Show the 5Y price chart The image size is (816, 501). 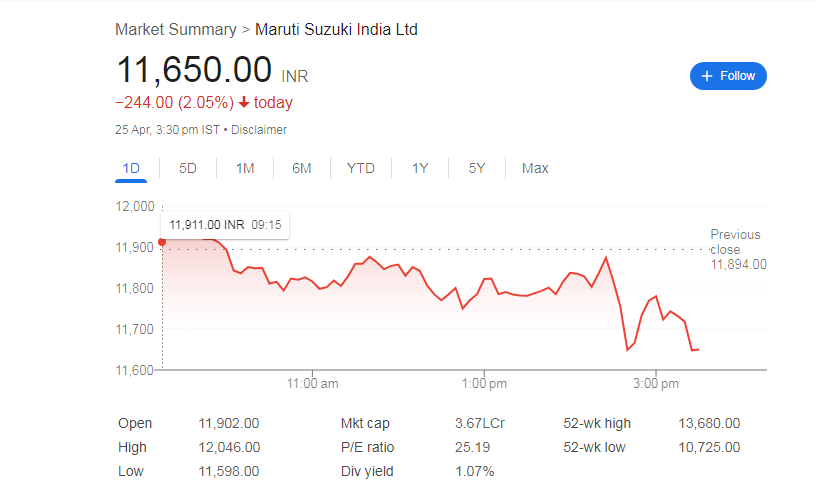(477, 169)
